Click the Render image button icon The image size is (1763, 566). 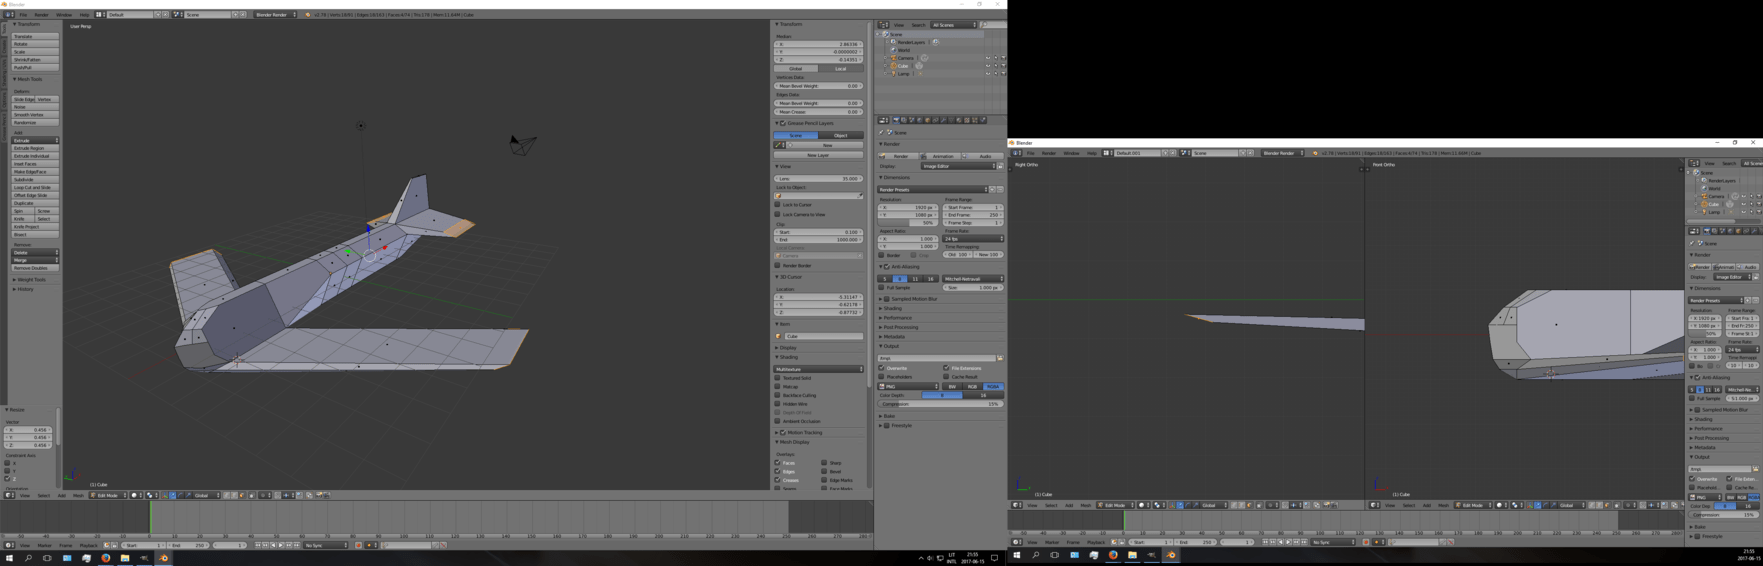[898, 156]
